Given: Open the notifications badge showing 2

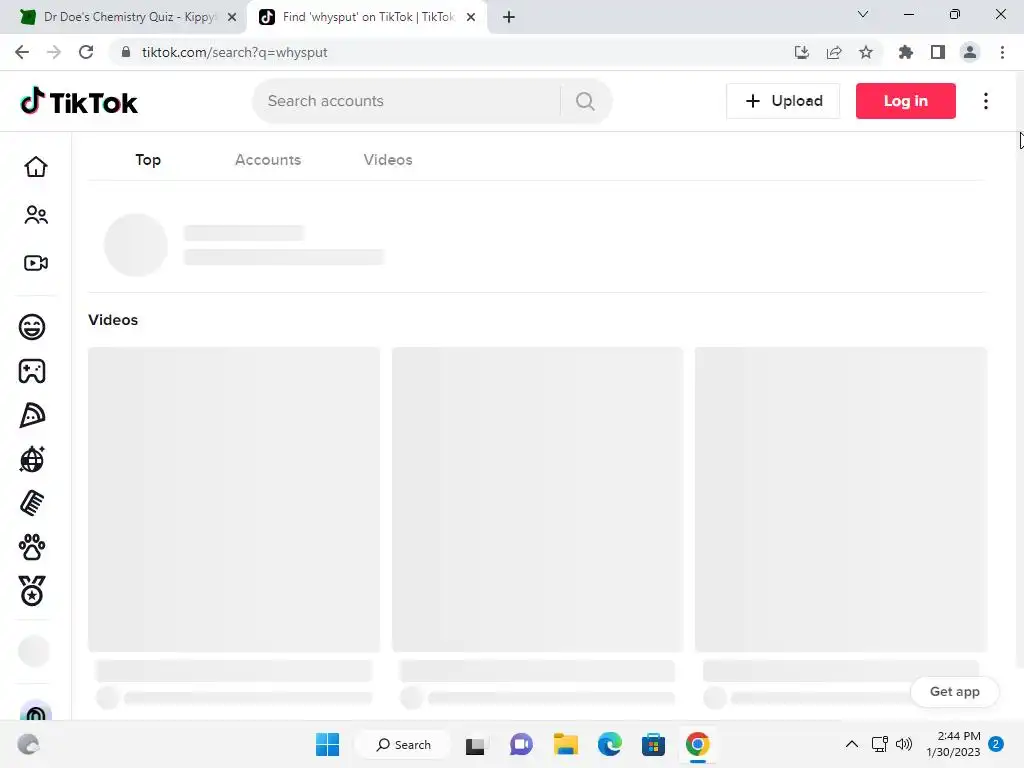Looking at the screenshot, I should pyautogui.click(x=996, y=744).
